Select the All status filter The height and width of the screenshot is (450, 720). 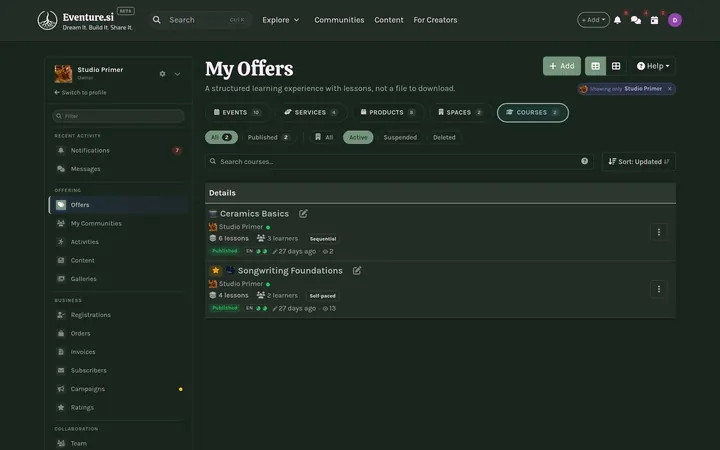pyautogui.click(x=221, y=137)
